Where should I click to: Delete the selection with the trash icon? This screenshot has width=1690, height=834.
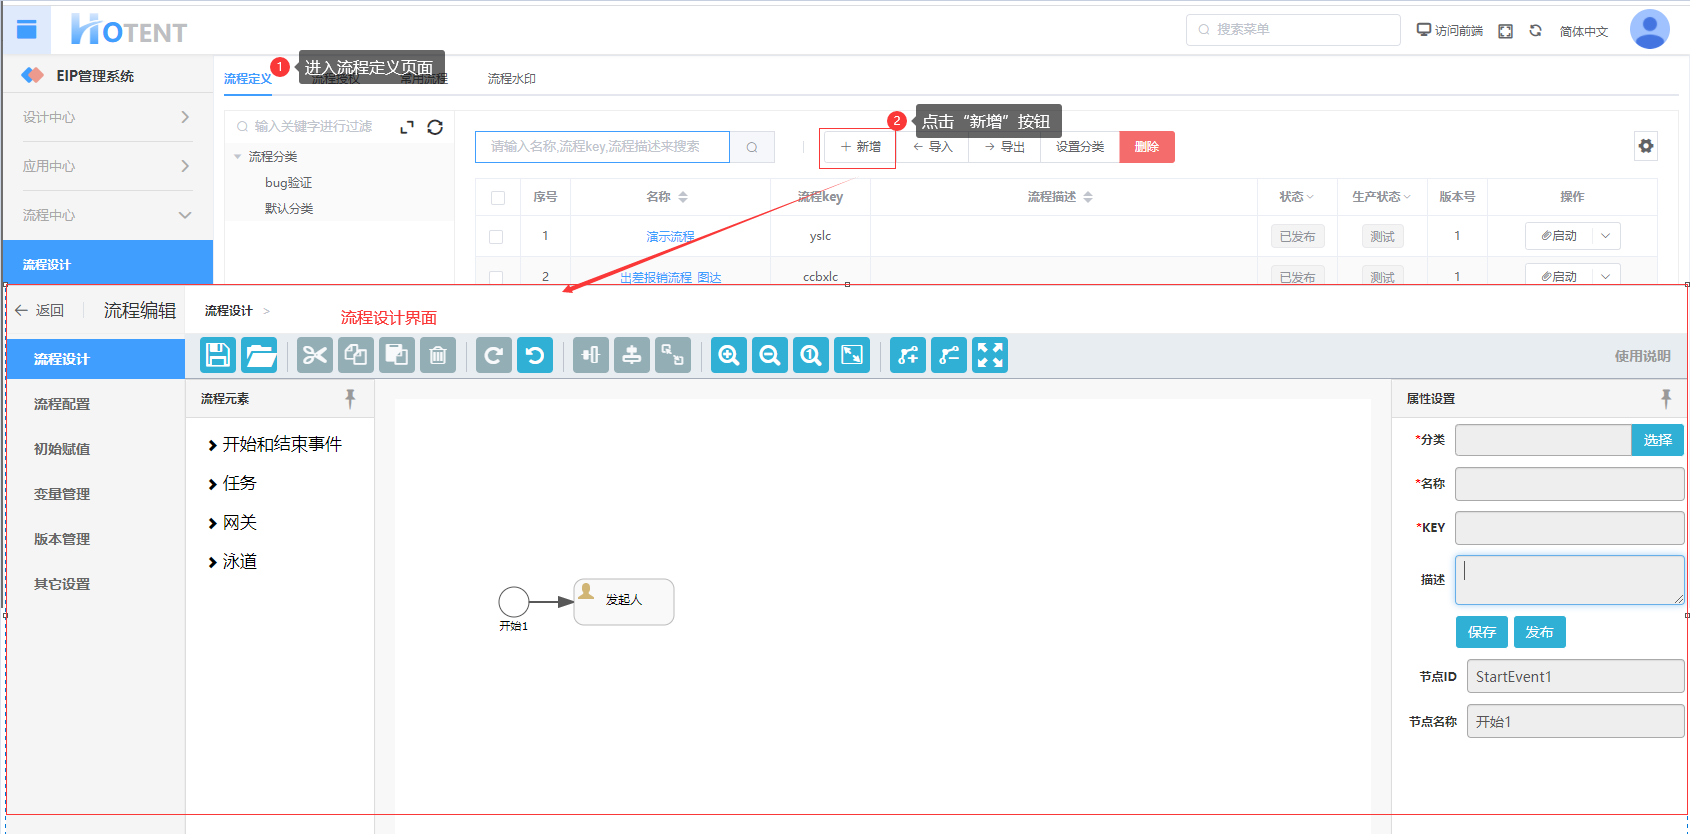click(438, 355)
